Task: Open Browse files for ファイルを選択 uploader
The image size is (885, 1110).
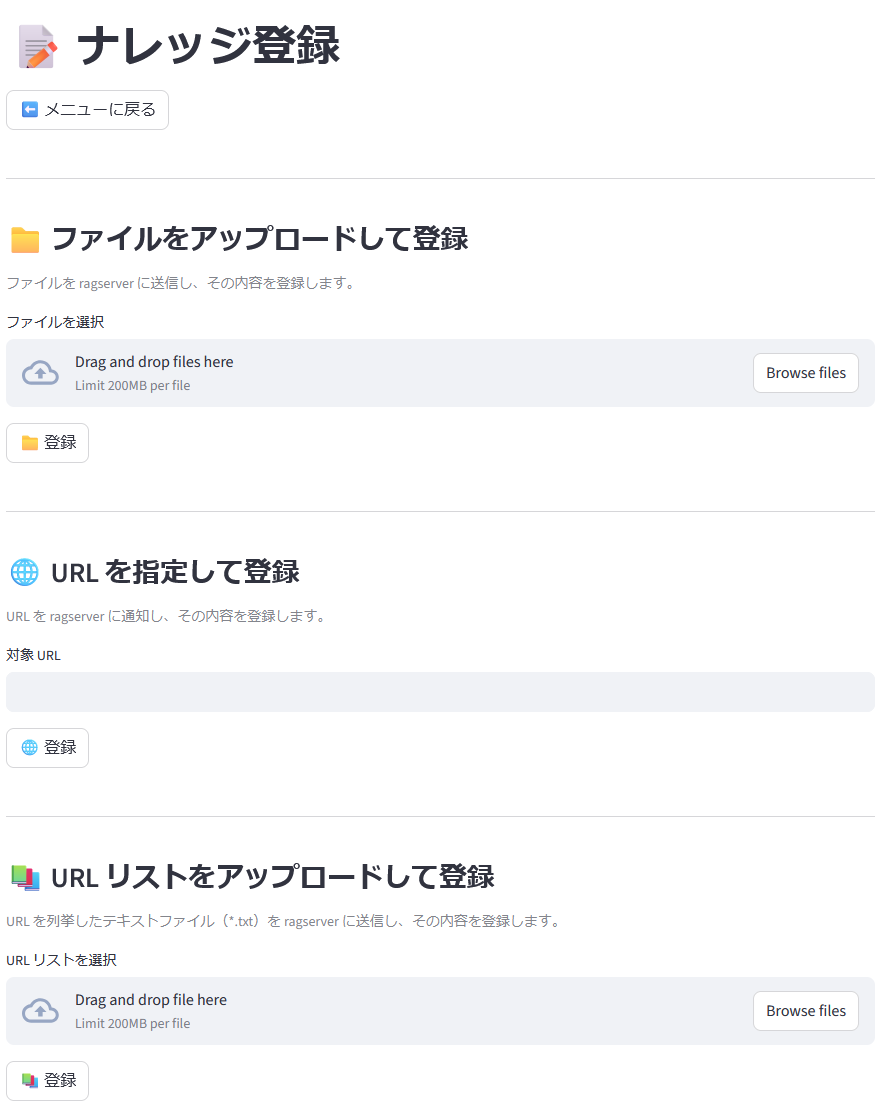Action: point(806,373)
